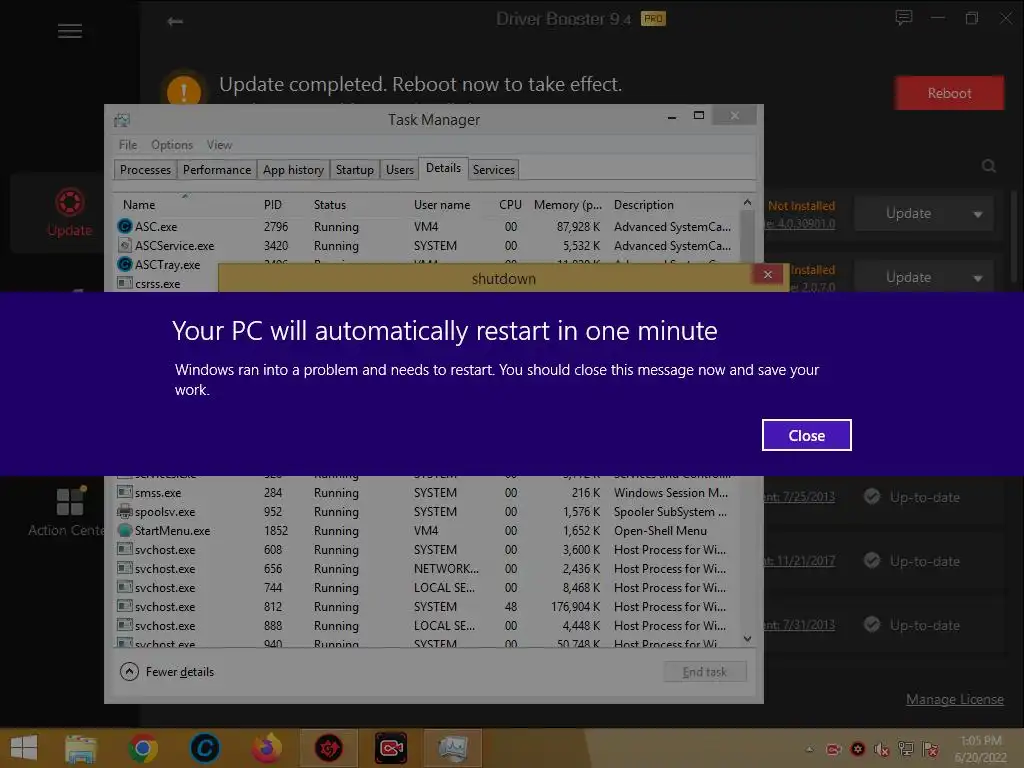
Task: Launch Google Chrome from taskbar
Action: pyautogui.click(x=143, y=748)
